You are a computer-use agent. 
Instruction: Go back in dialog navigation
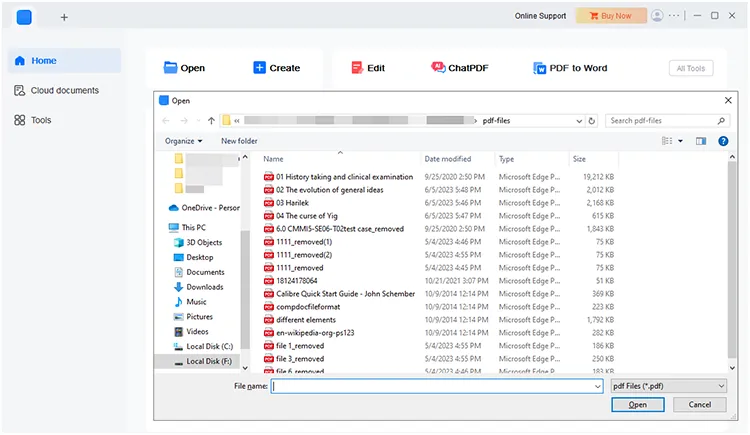165,121
